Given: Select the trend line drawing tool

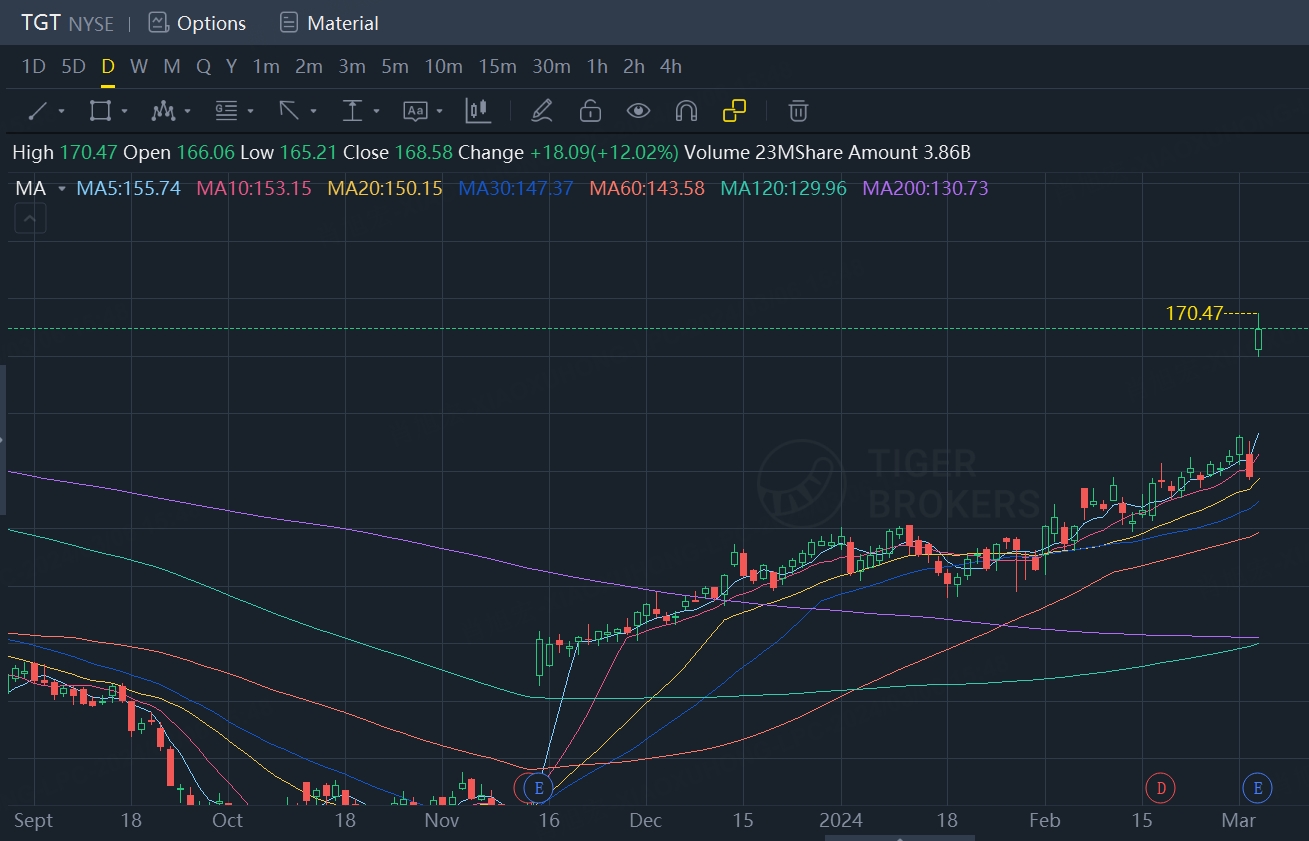Looking at the screenshot, I should tap(38, 110).
